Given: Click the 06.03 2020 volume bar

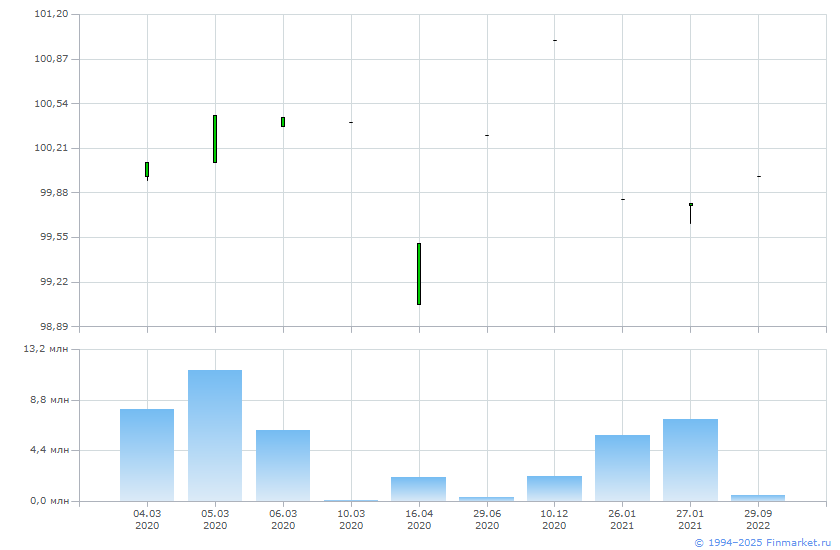Looking at the screenshot, I should (x=283, y=465).
